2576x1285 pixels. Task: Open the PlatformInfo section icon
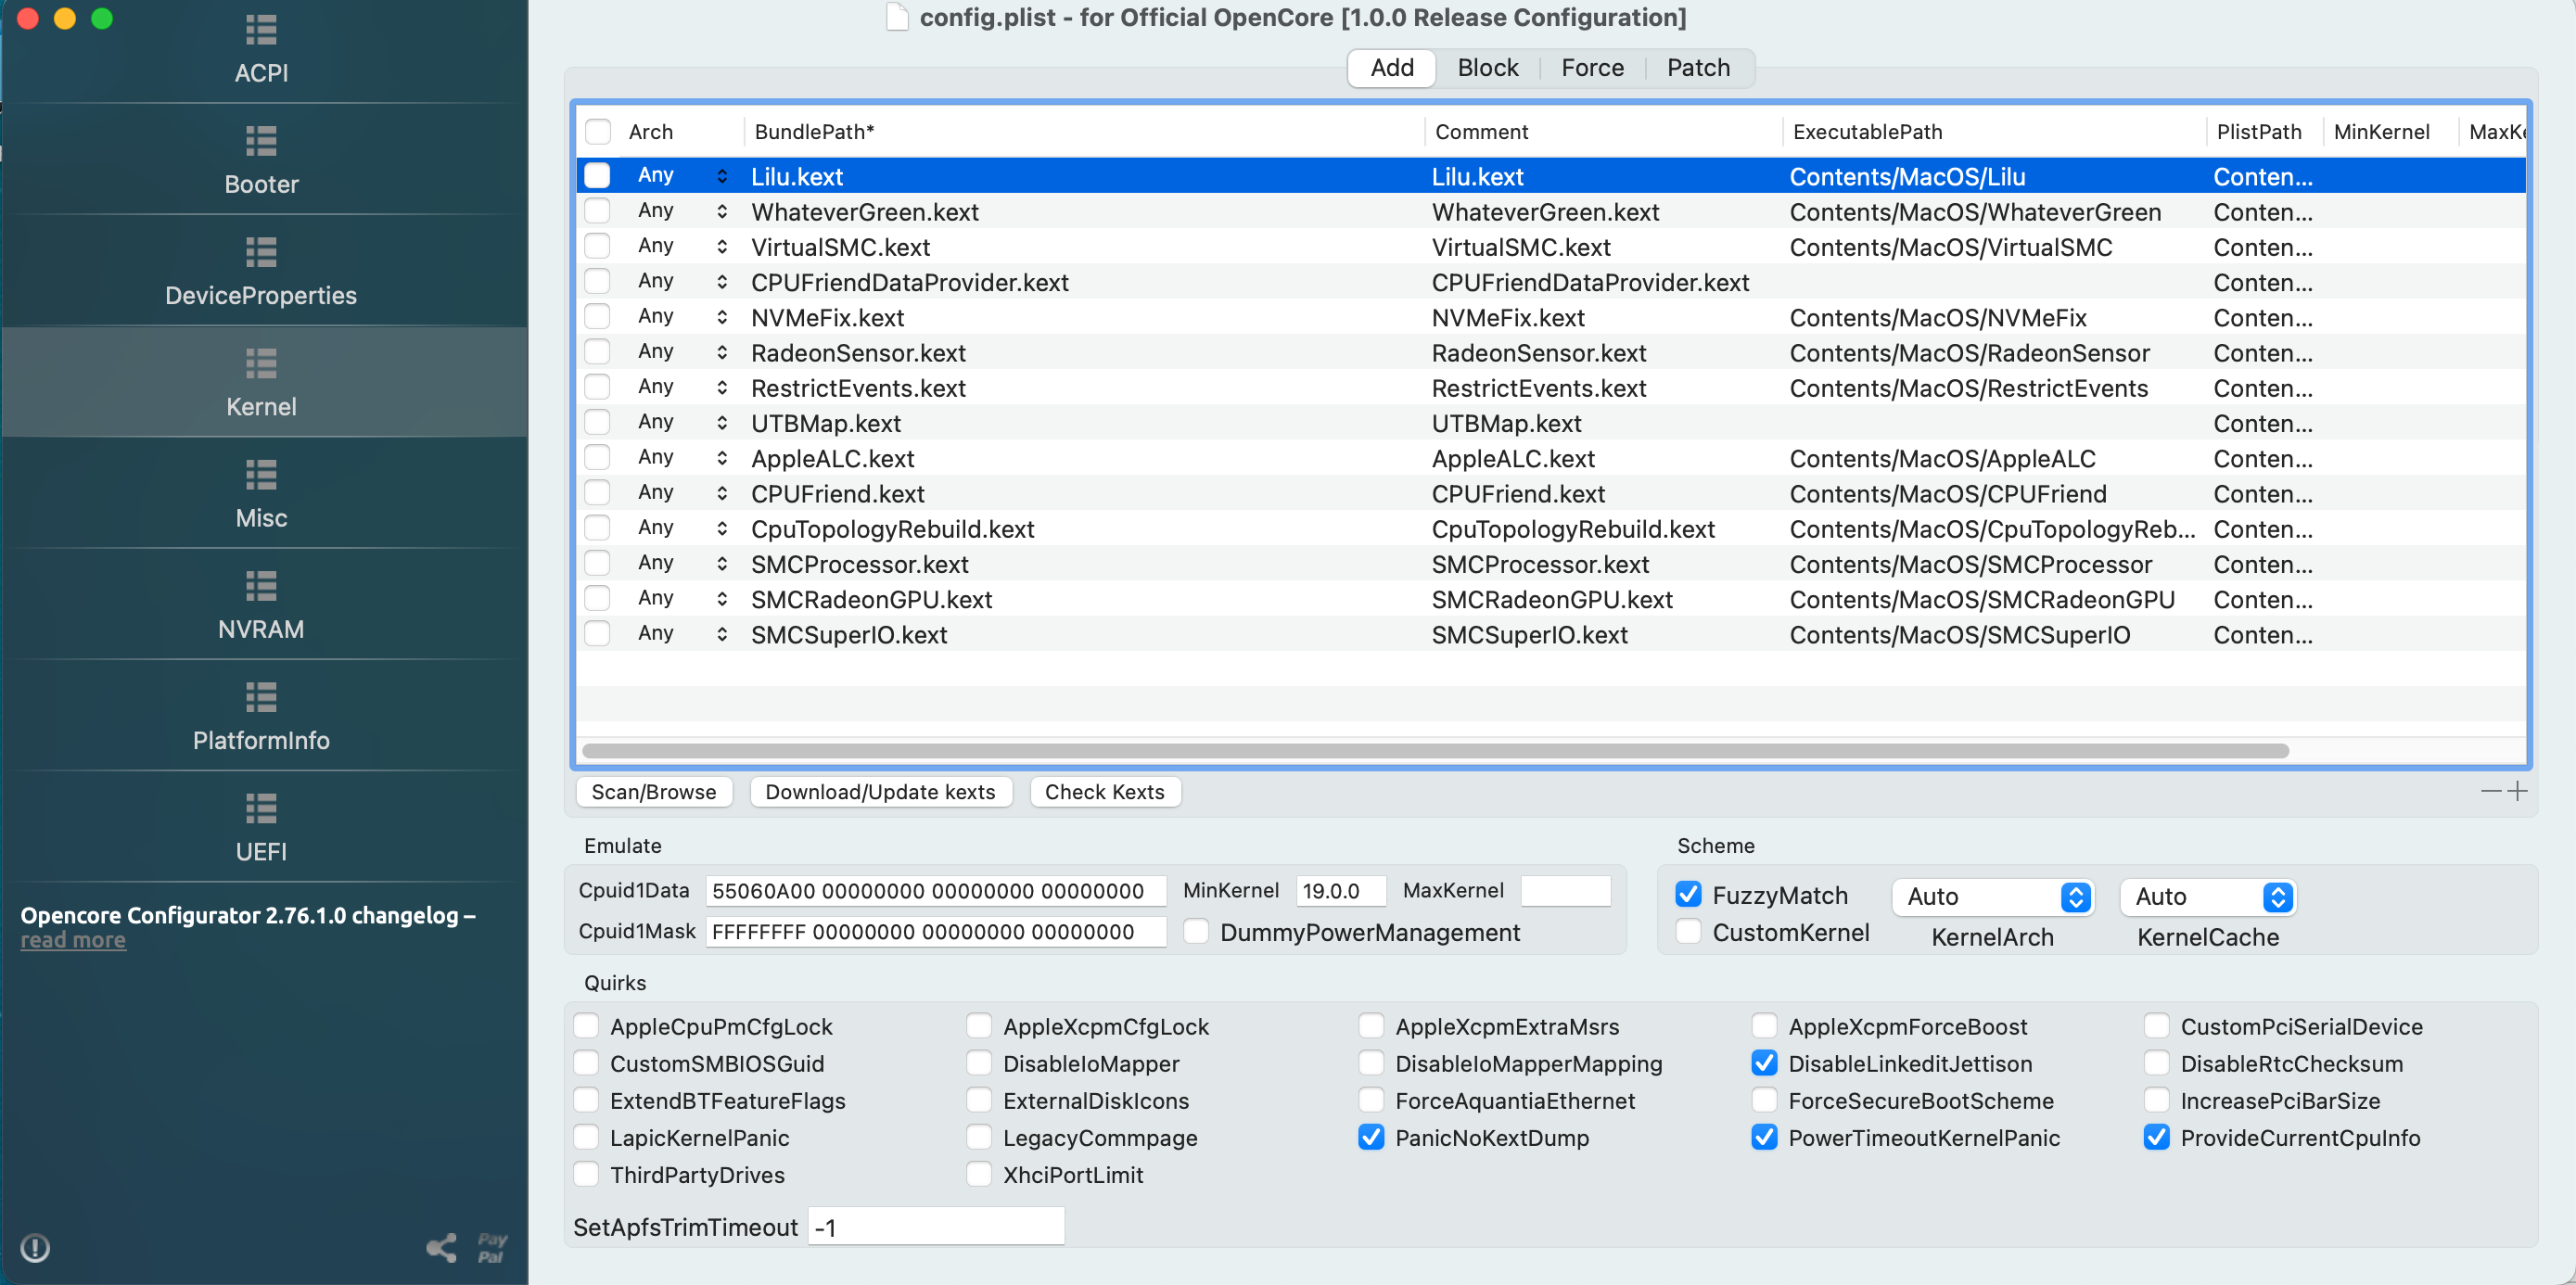tap(261, 697)
